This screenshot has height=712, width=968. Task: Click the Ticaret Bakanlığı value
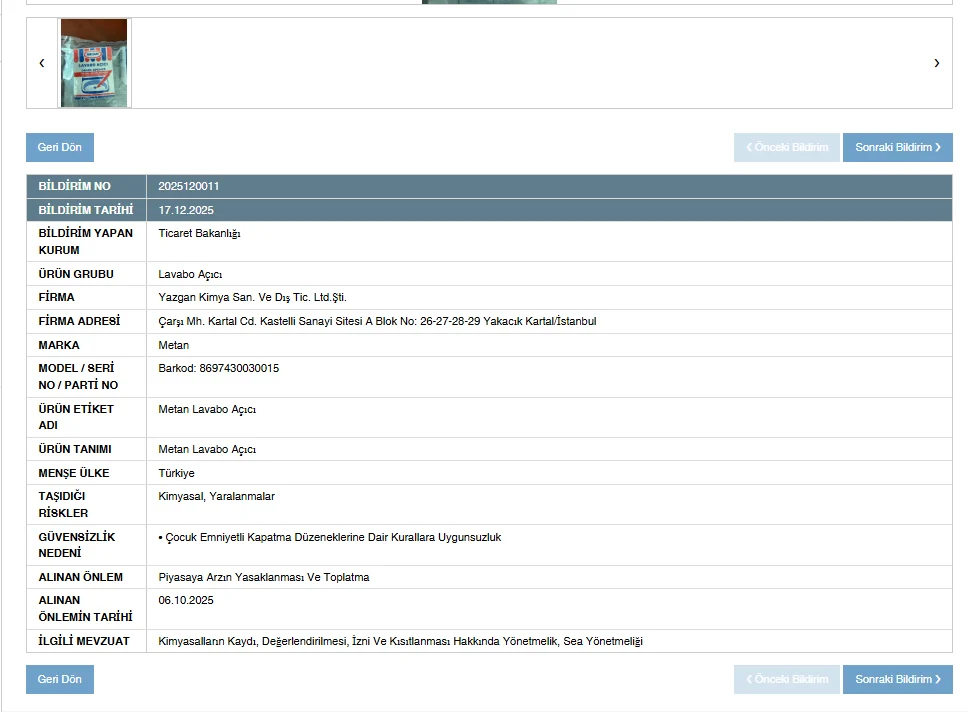click(200, 234)
